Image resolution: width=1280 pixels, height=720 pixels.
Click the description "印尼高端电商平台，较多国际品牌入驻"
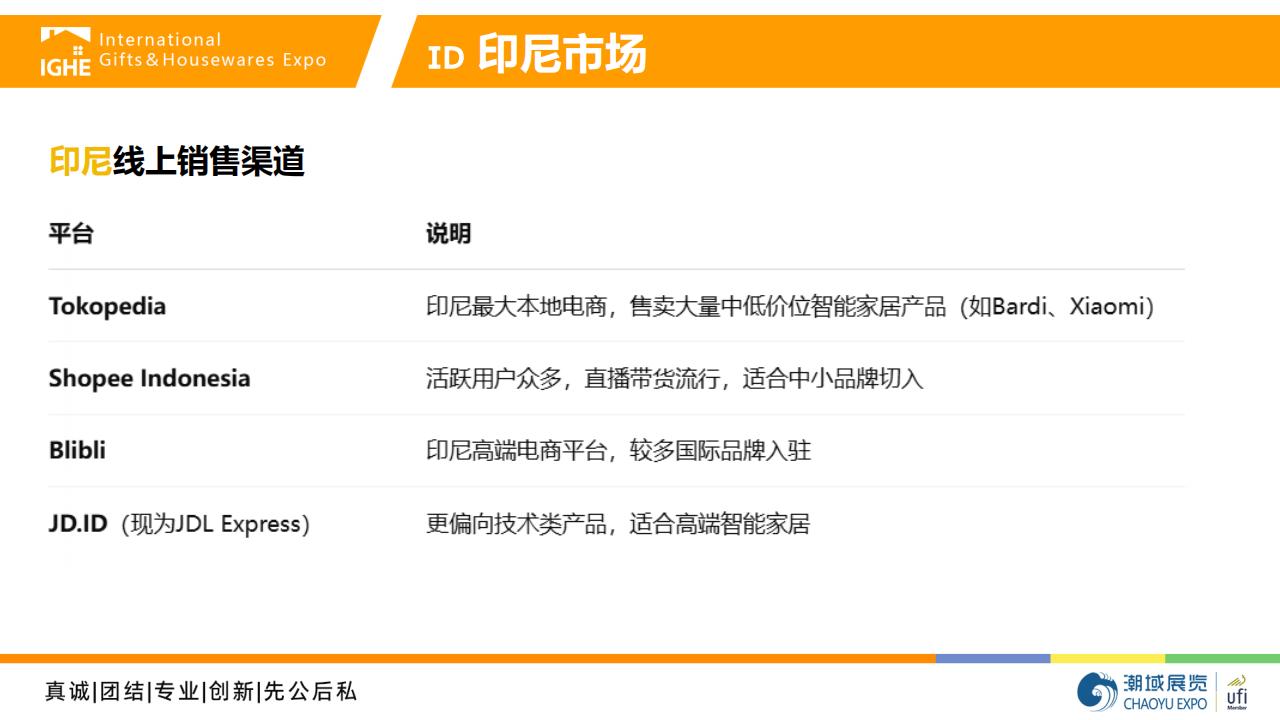[x=618, y=451]
